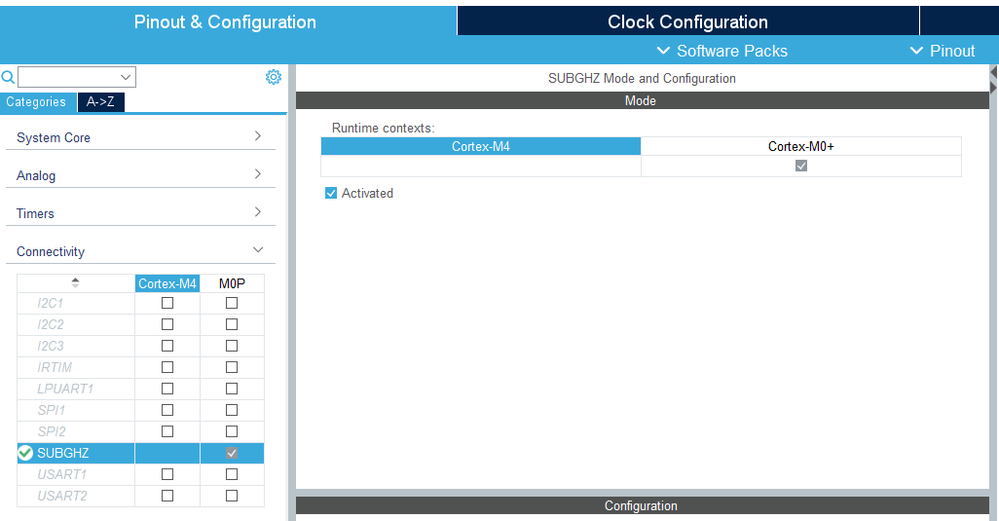Open the Pinout dropdown menu
Screen dimensions: 999x521
(942, 51)
